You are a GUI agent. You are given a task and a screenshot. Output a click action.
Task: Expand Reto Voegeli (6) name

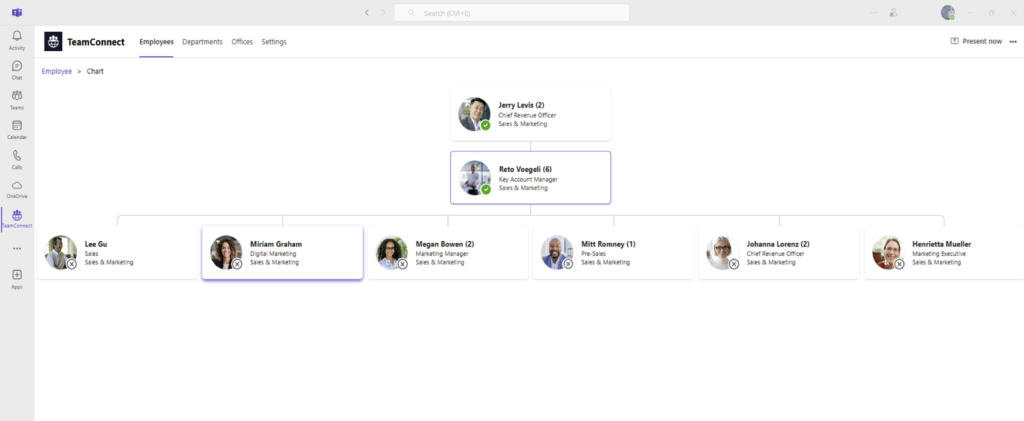(x=525, y=169)
